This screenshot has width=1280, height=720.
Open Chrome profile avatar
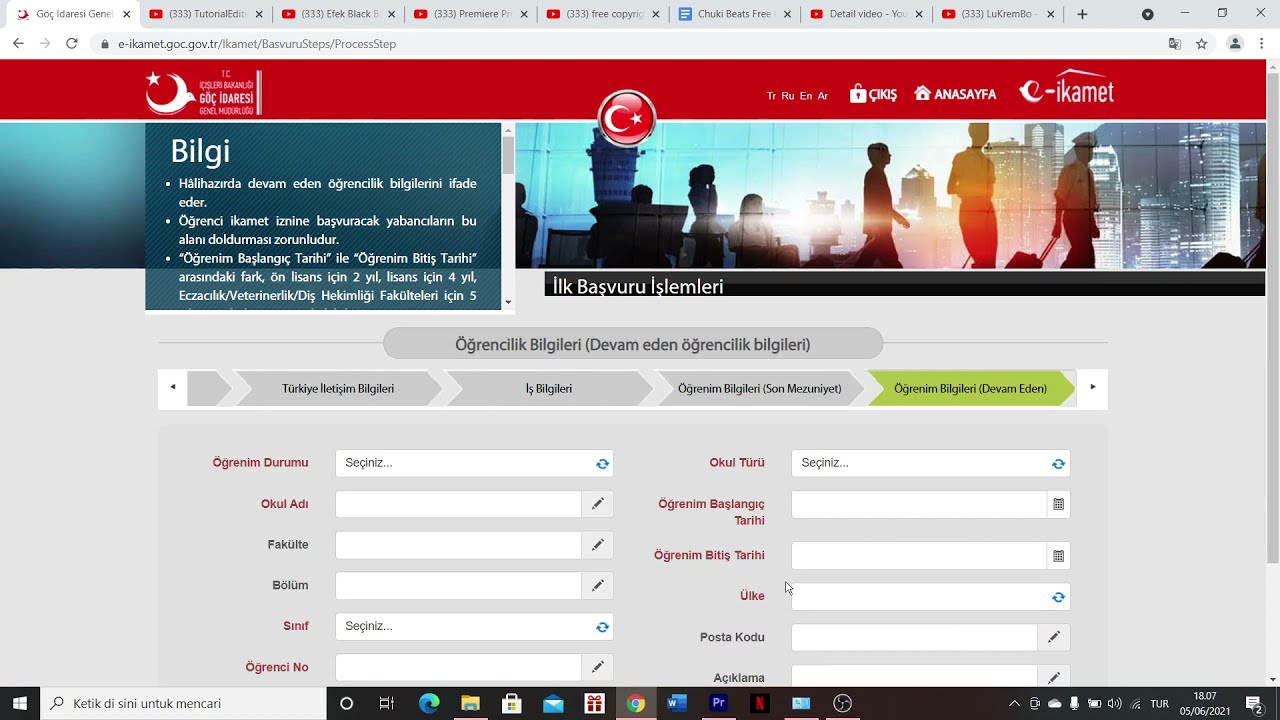(x=1235, y=44)
